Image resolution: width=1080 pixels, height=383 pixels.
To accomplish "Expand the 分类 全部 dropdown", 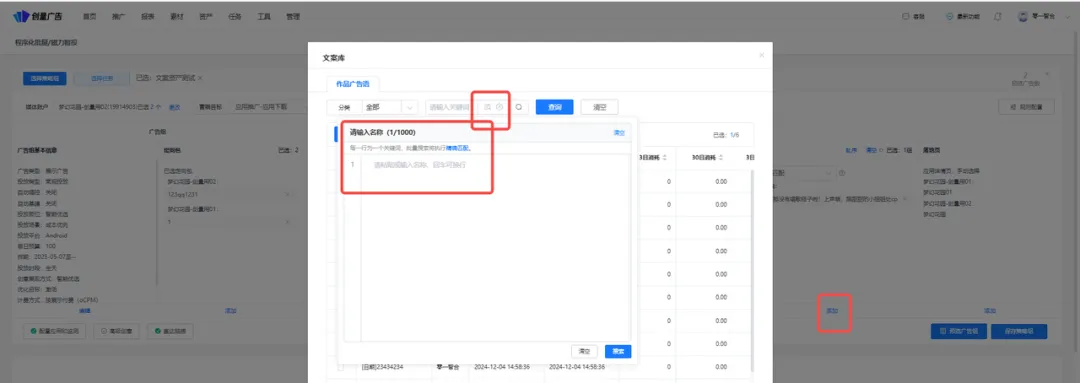I will [x=390, y=107].
